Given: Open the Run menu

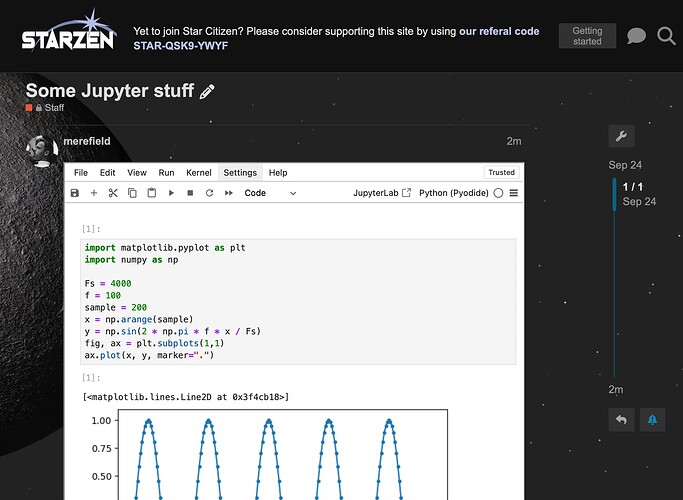Looking at the screenshot, I should [166, 173].
